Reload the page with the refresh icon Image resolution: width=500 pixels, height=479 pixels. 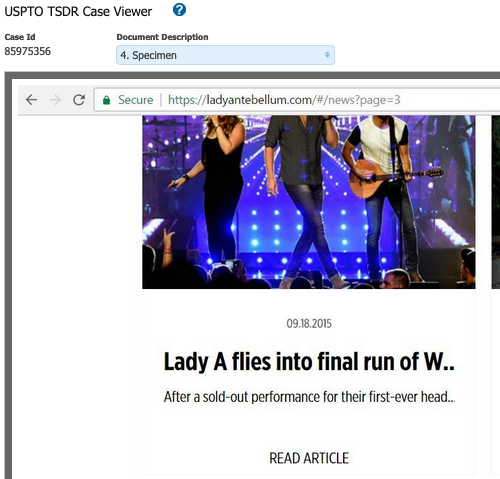[x=79, y=100]
